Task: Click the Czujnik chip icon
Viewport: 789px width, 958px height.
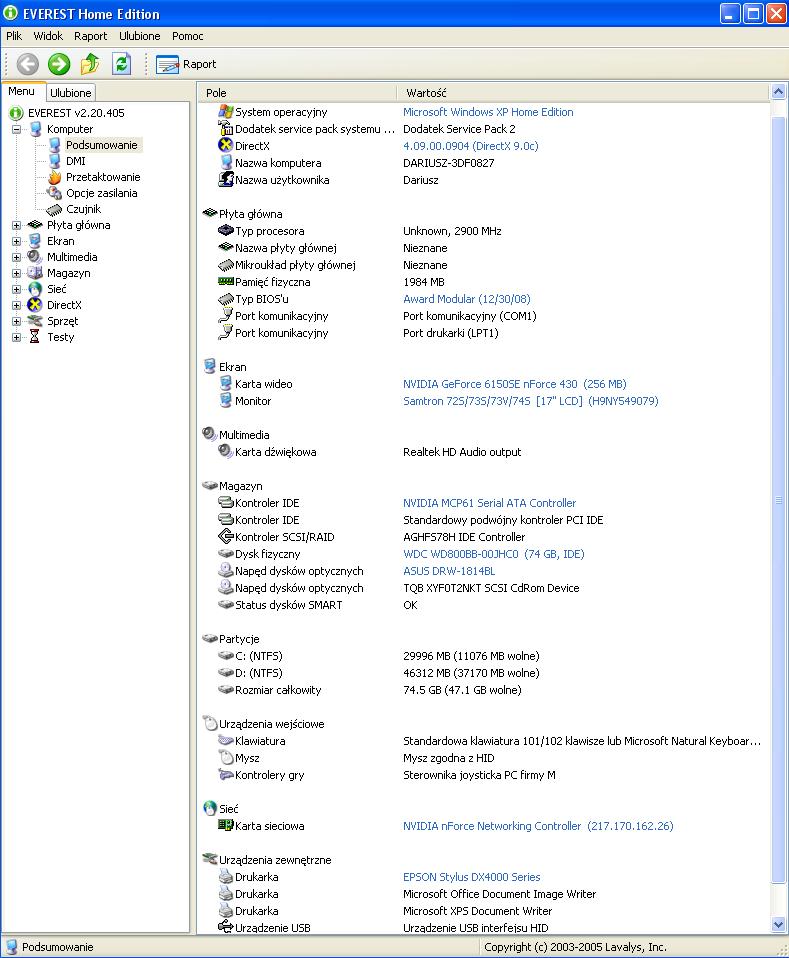Action: pos(54,210)
